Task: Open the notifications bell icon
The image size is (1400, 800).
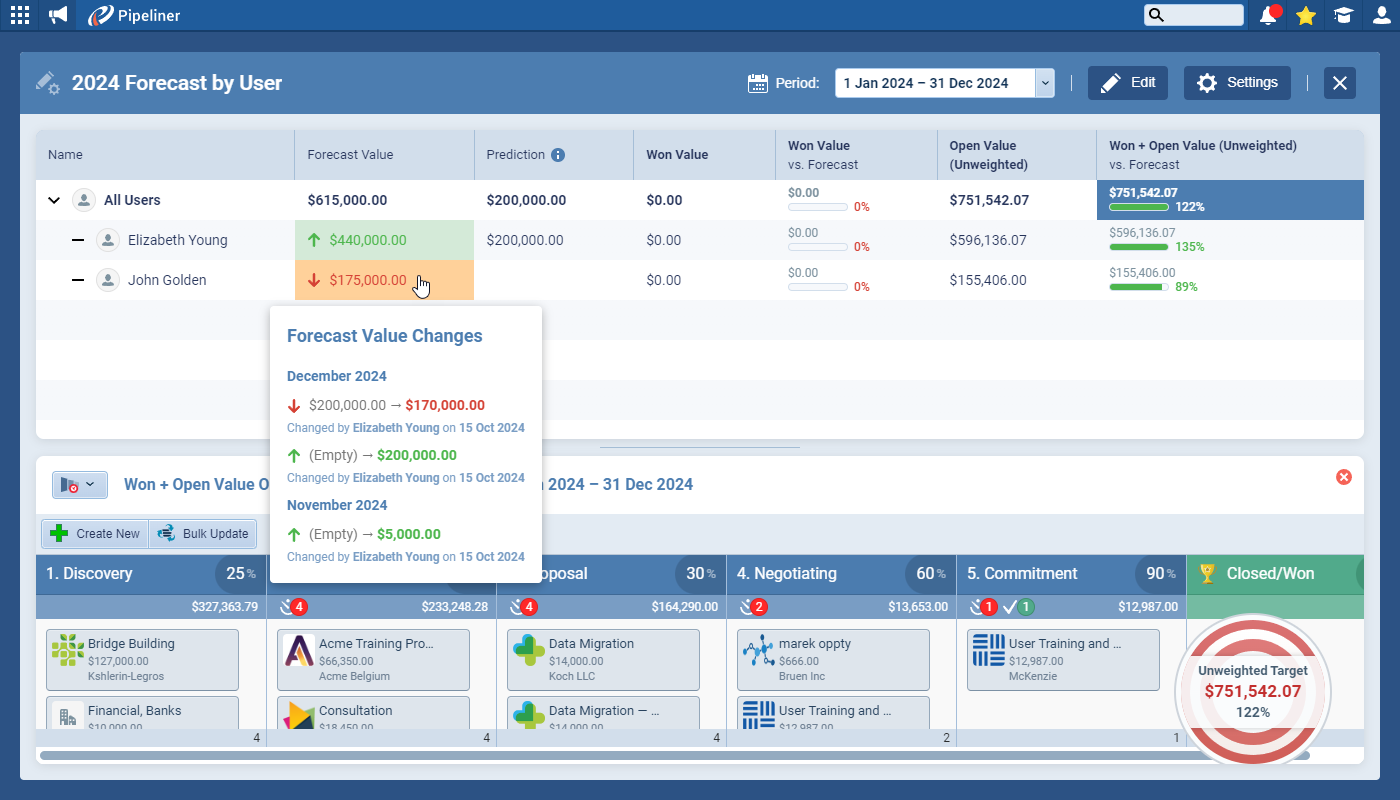Action: [1269, 15]
